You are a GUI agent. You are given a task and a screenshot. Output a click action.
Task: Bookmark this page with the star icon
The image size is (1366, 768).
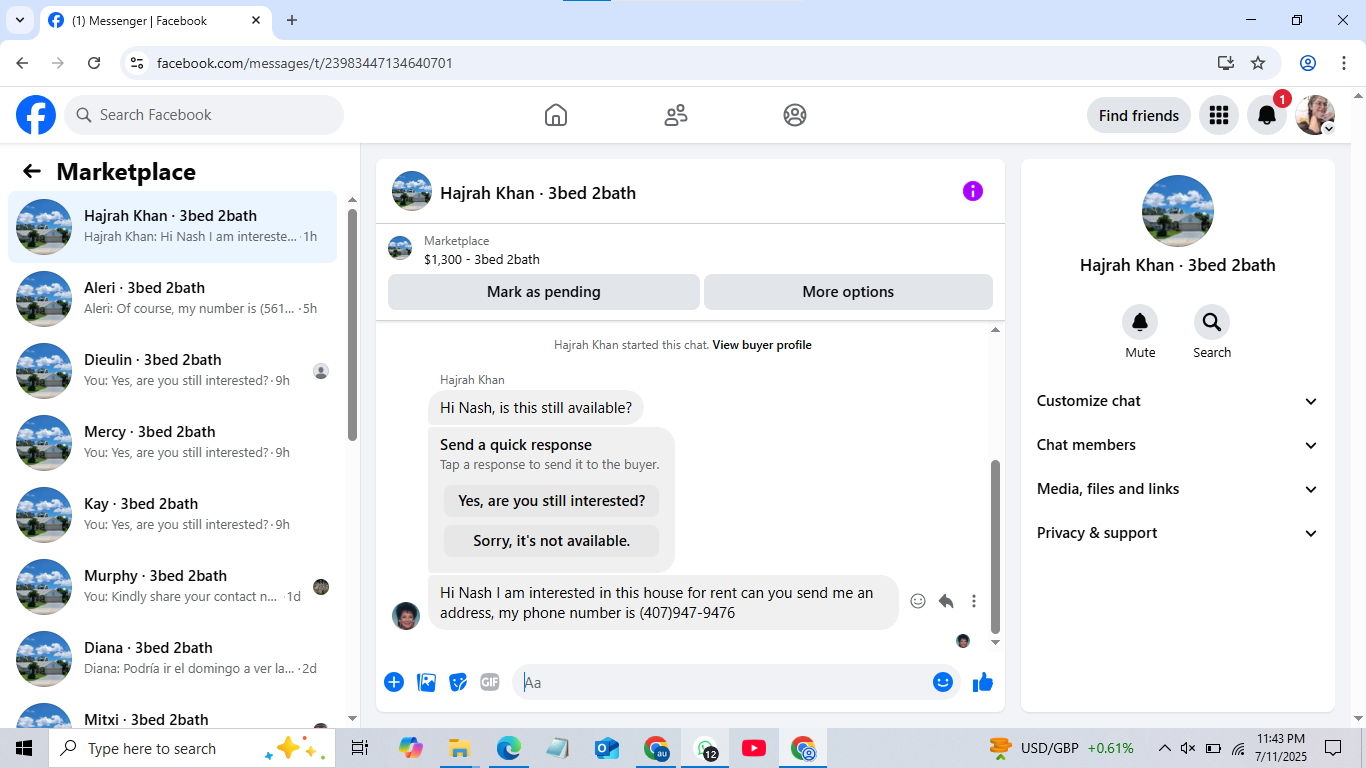click(1258, 63)
